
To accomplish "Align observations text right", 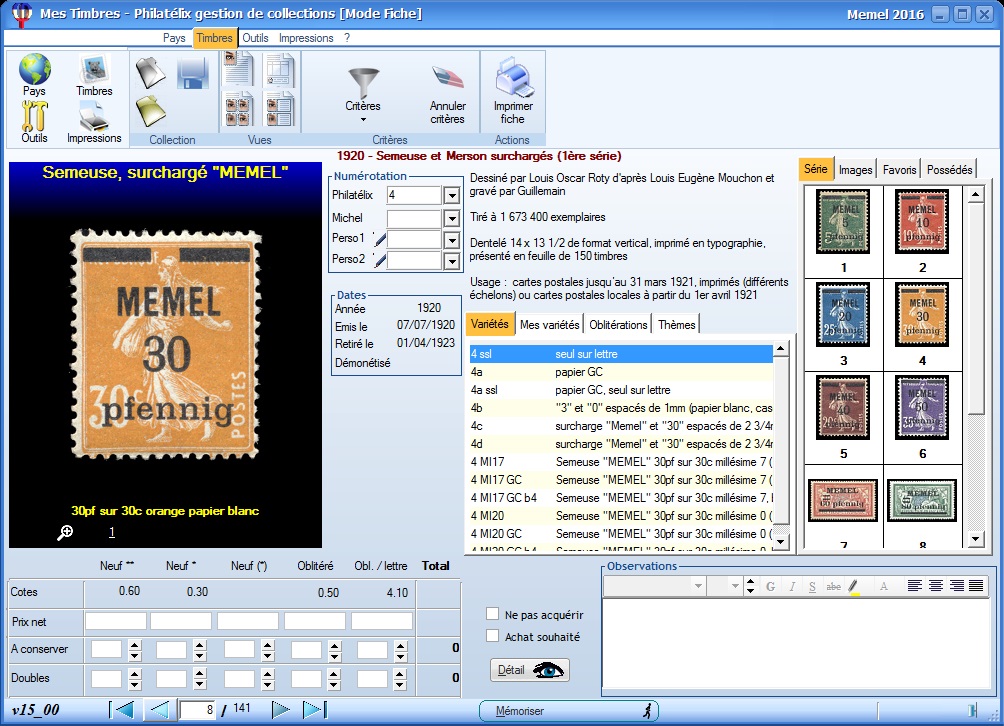I will (957, 585).
